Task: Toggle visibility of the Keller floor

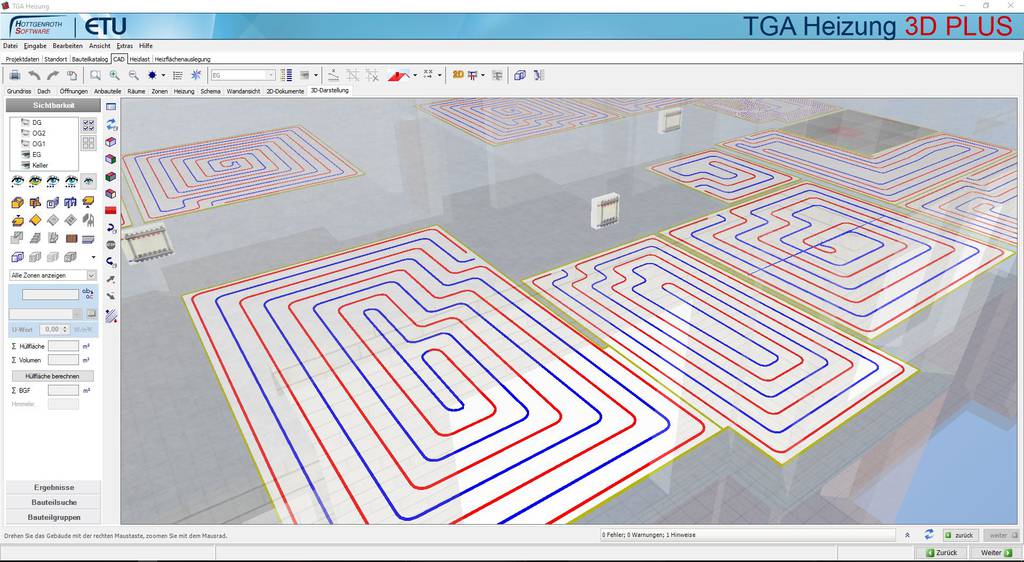Action: 24,165
